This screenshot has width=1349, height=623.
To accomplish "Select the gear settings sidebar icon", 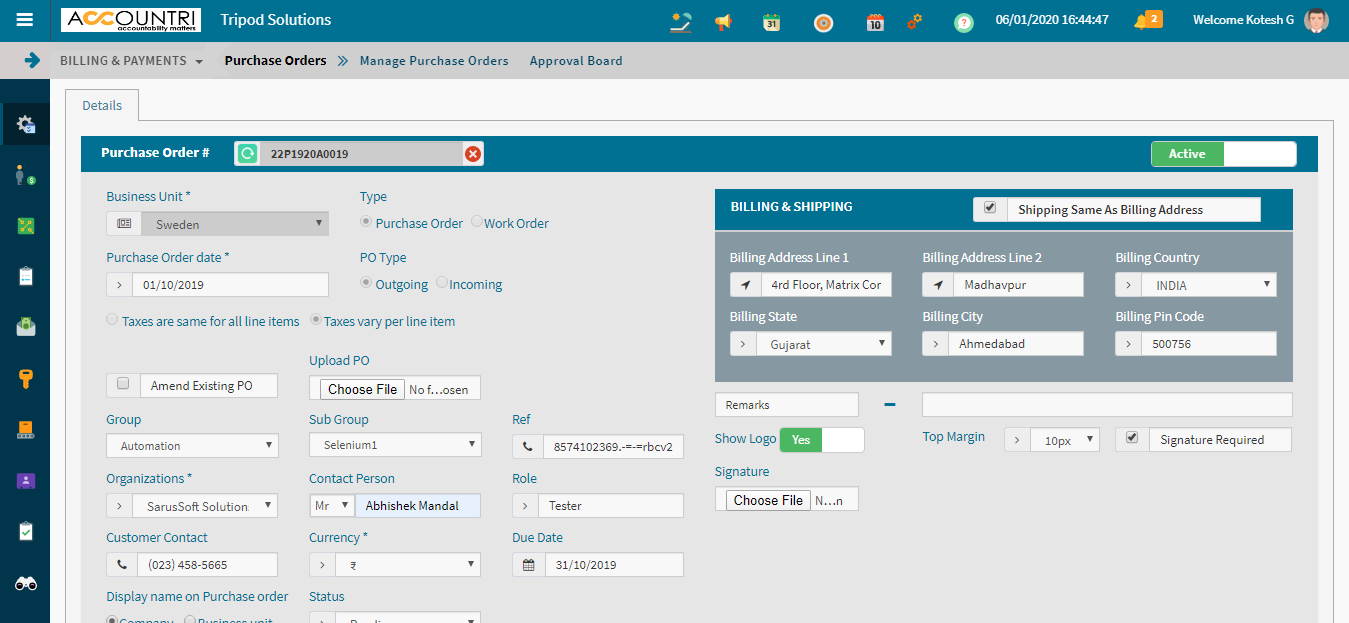I will coord(26,124).
